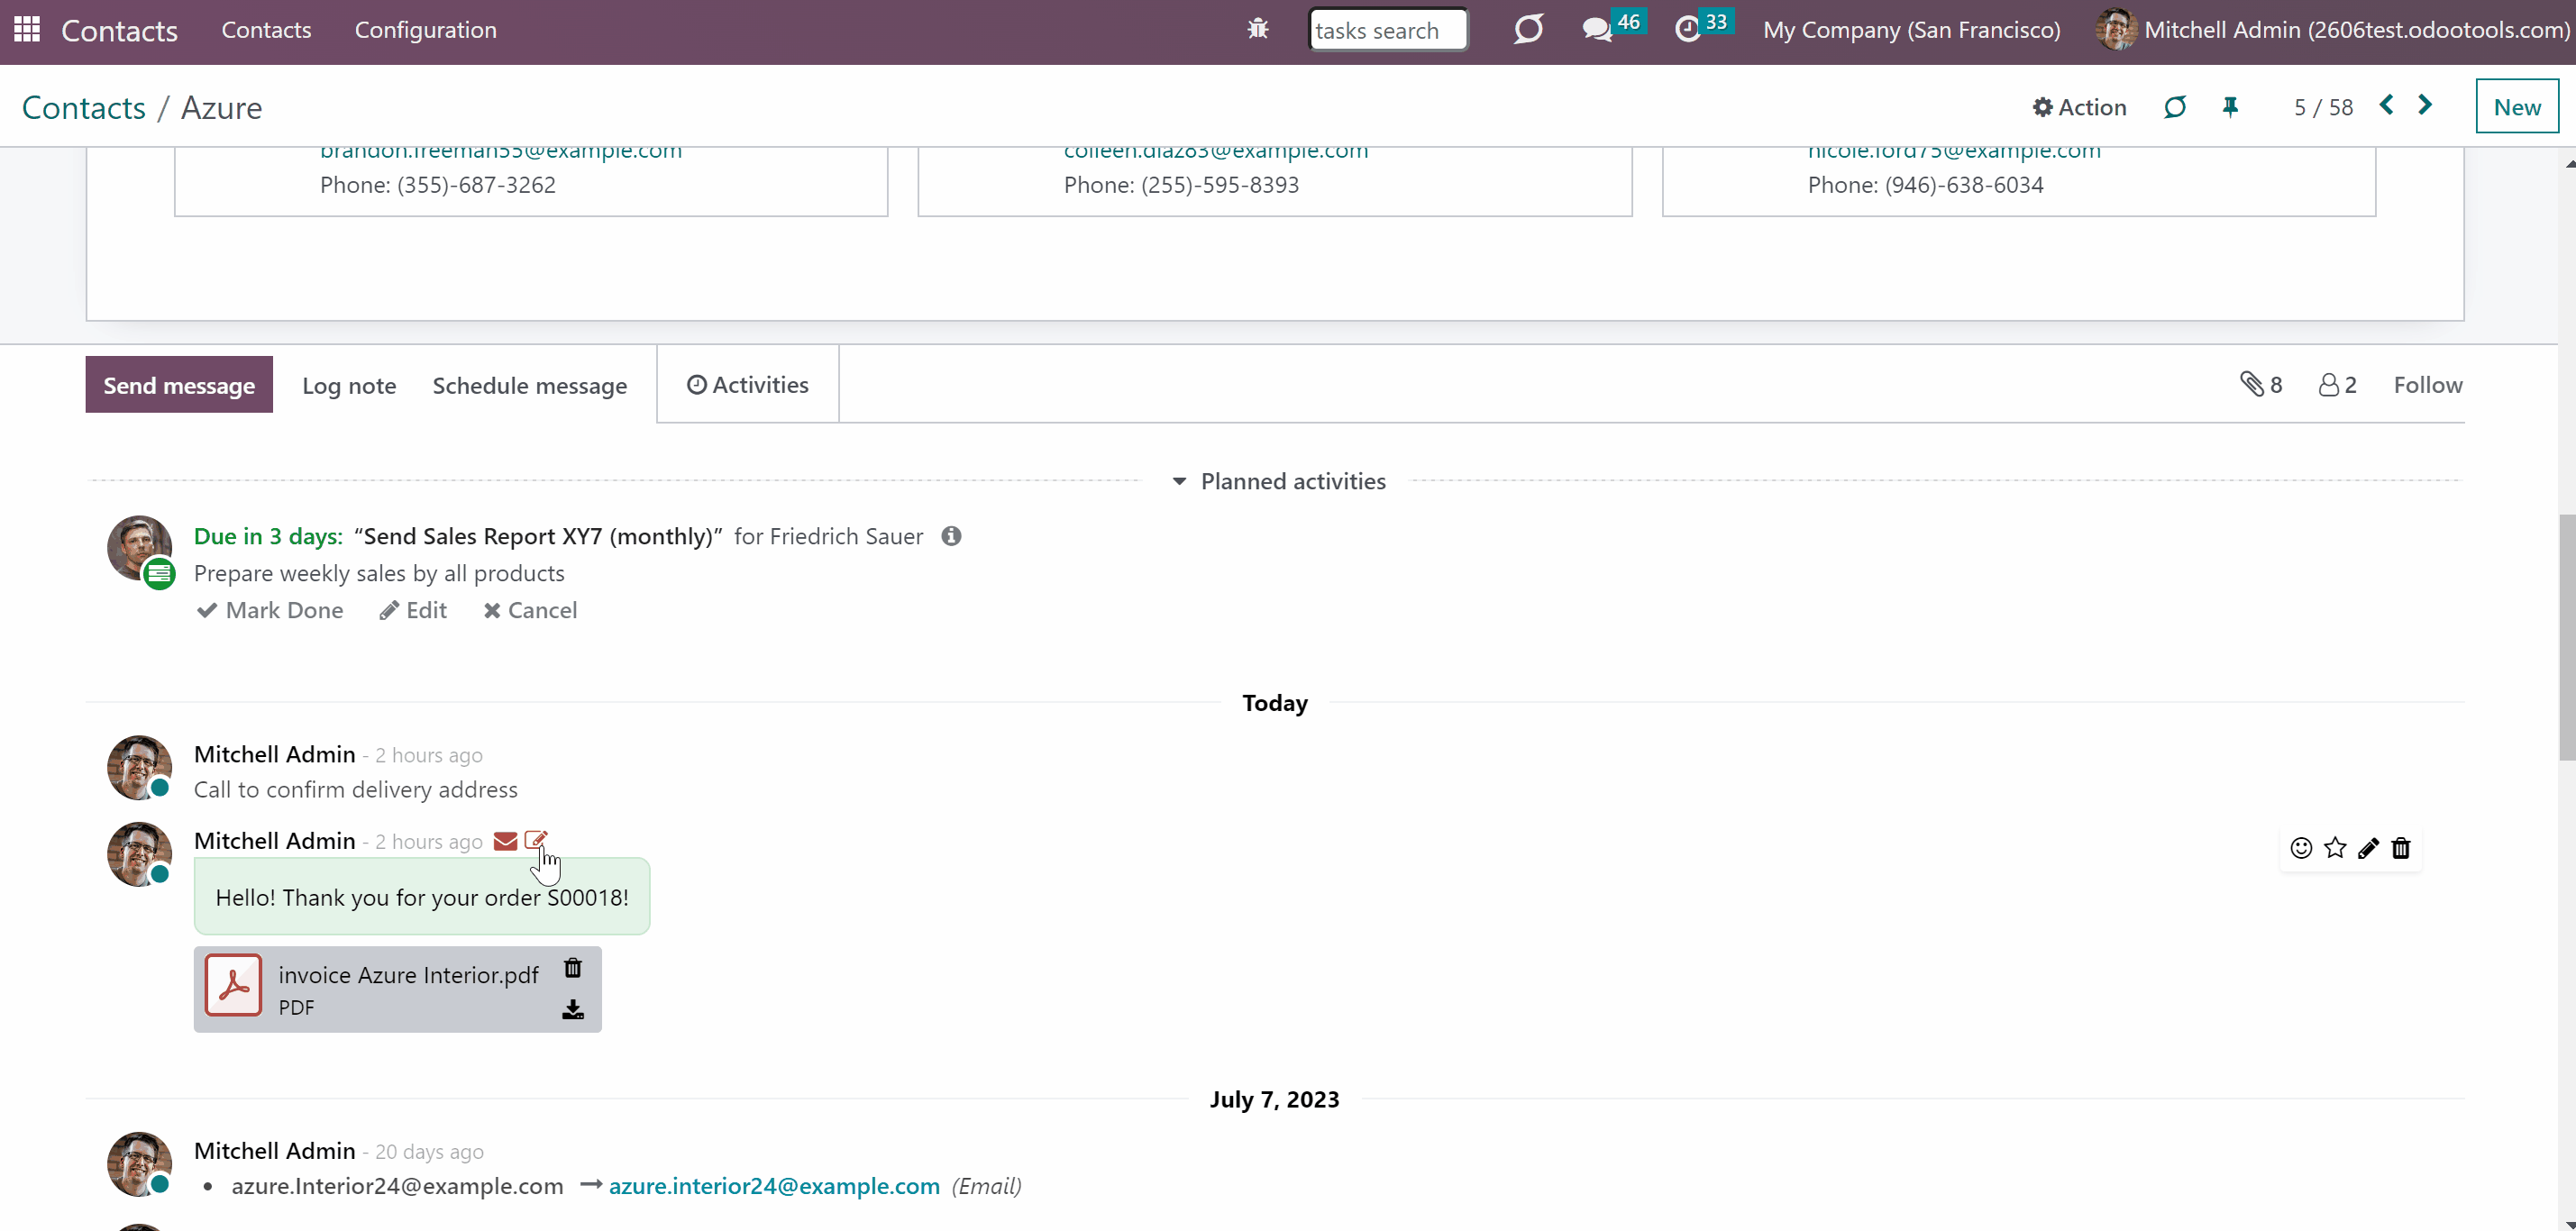Edit the planned activity
This screenshot has height=1231, width=2576.
[413, 610]
